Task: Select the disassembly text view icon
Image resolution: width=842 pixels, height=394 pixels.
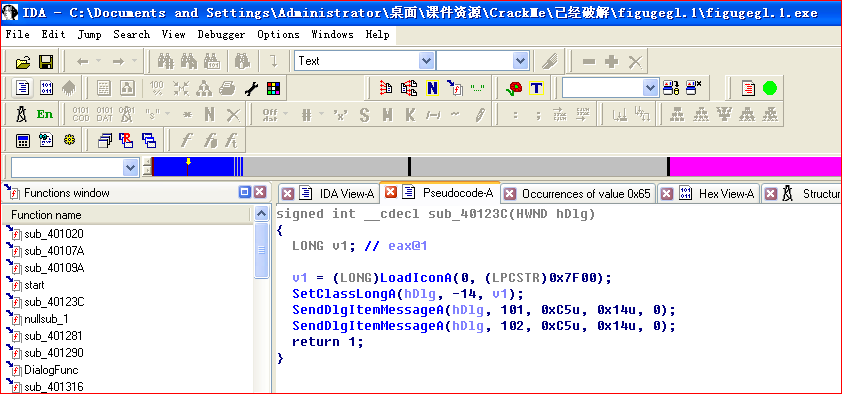Action: click(22, 88)
